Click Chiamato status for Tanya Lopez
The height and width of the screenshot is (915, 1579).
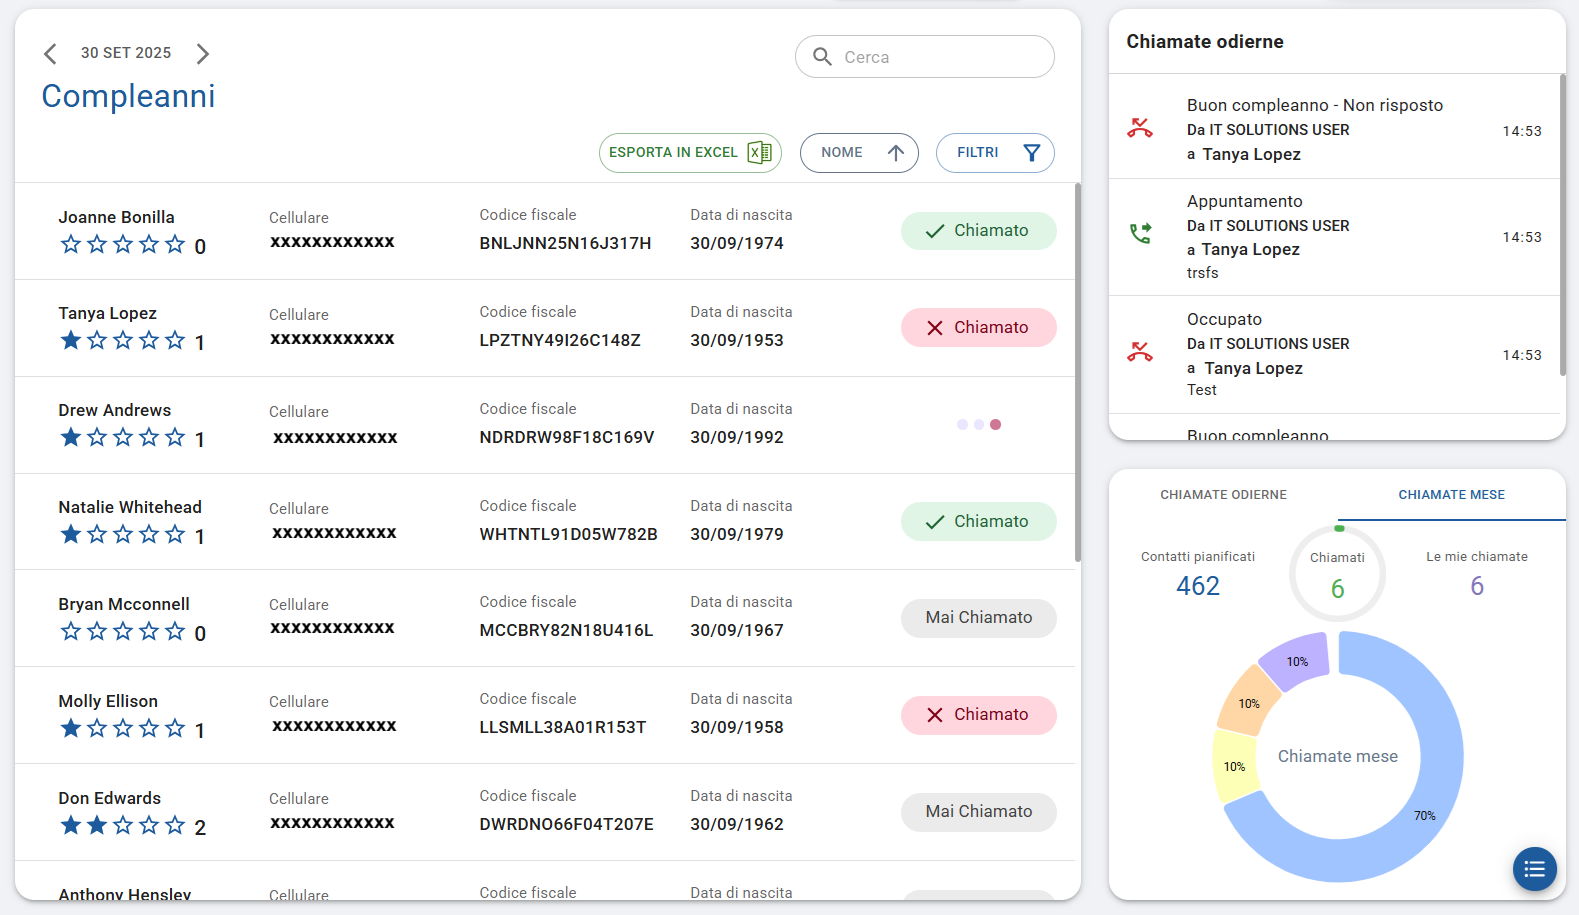tap(978, 328)
